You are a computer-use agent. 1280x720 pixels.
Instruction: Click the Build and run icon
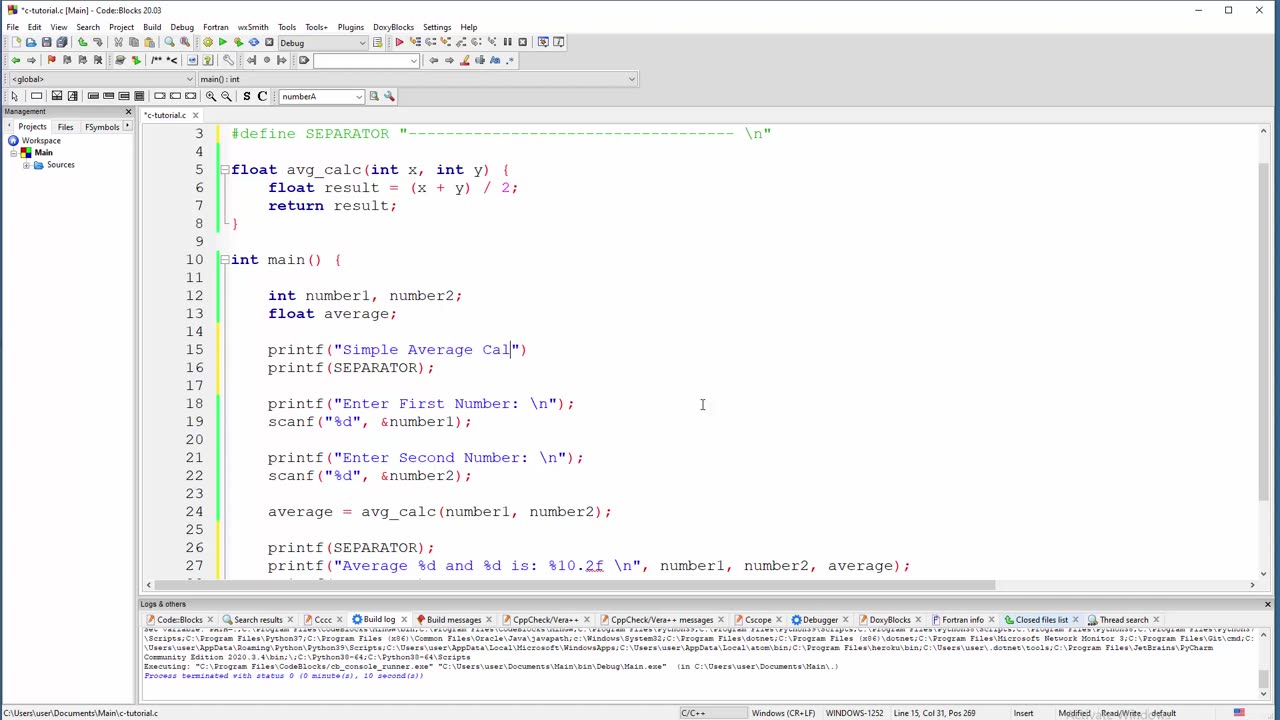238,42
